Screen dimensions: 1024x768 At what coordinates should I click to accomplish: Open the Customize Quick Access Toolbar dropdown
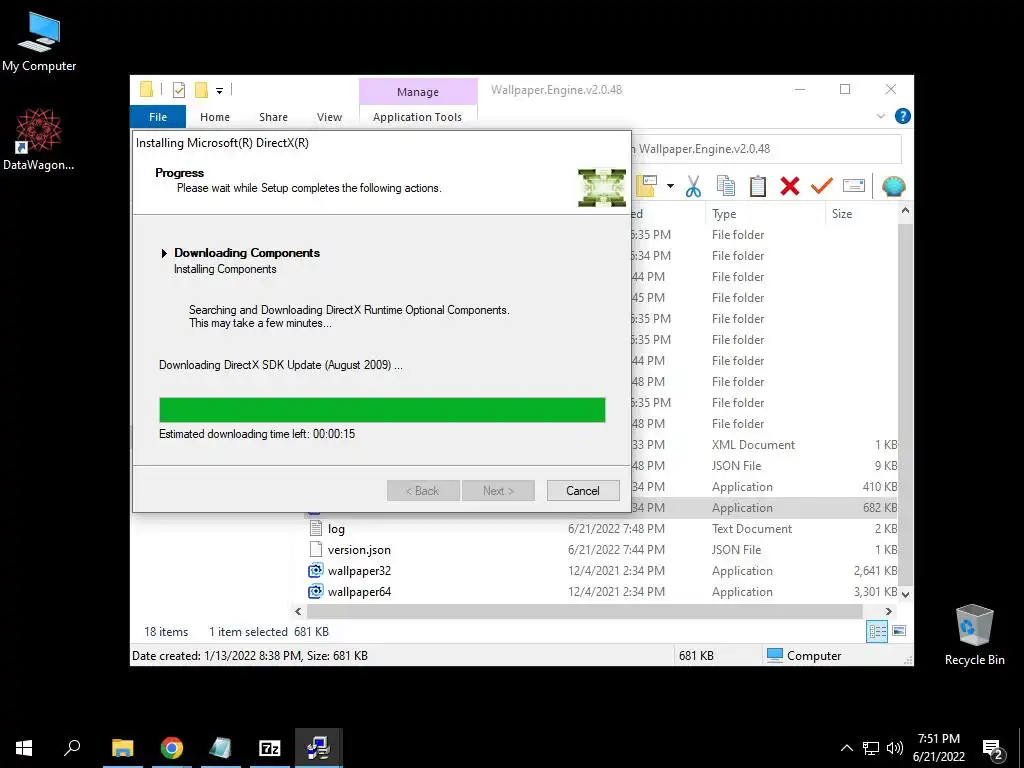click(x=219, y=91)
